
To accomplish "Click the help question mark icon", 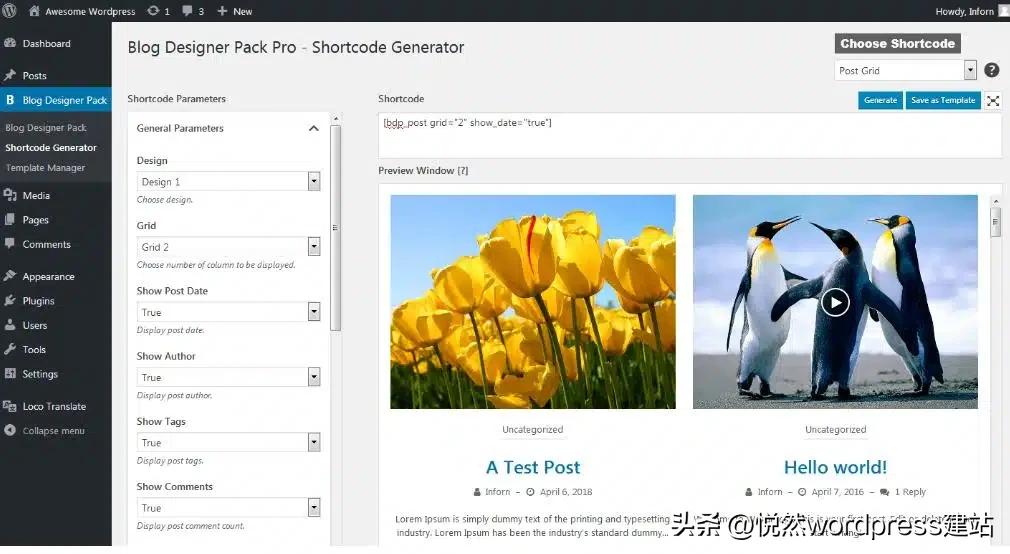I will coord(991,70).
